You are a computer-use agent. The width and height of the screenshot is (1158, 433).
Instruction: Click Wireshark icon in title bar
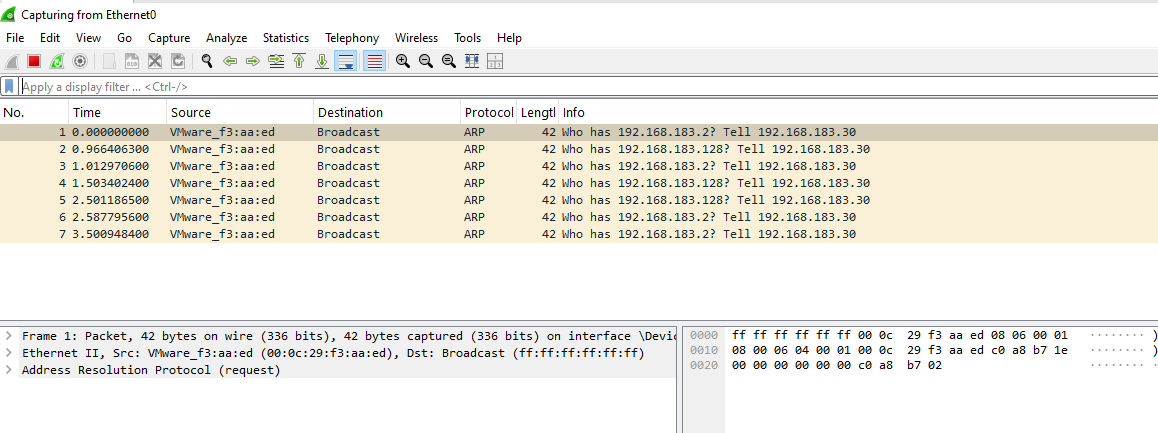[10, 14]
